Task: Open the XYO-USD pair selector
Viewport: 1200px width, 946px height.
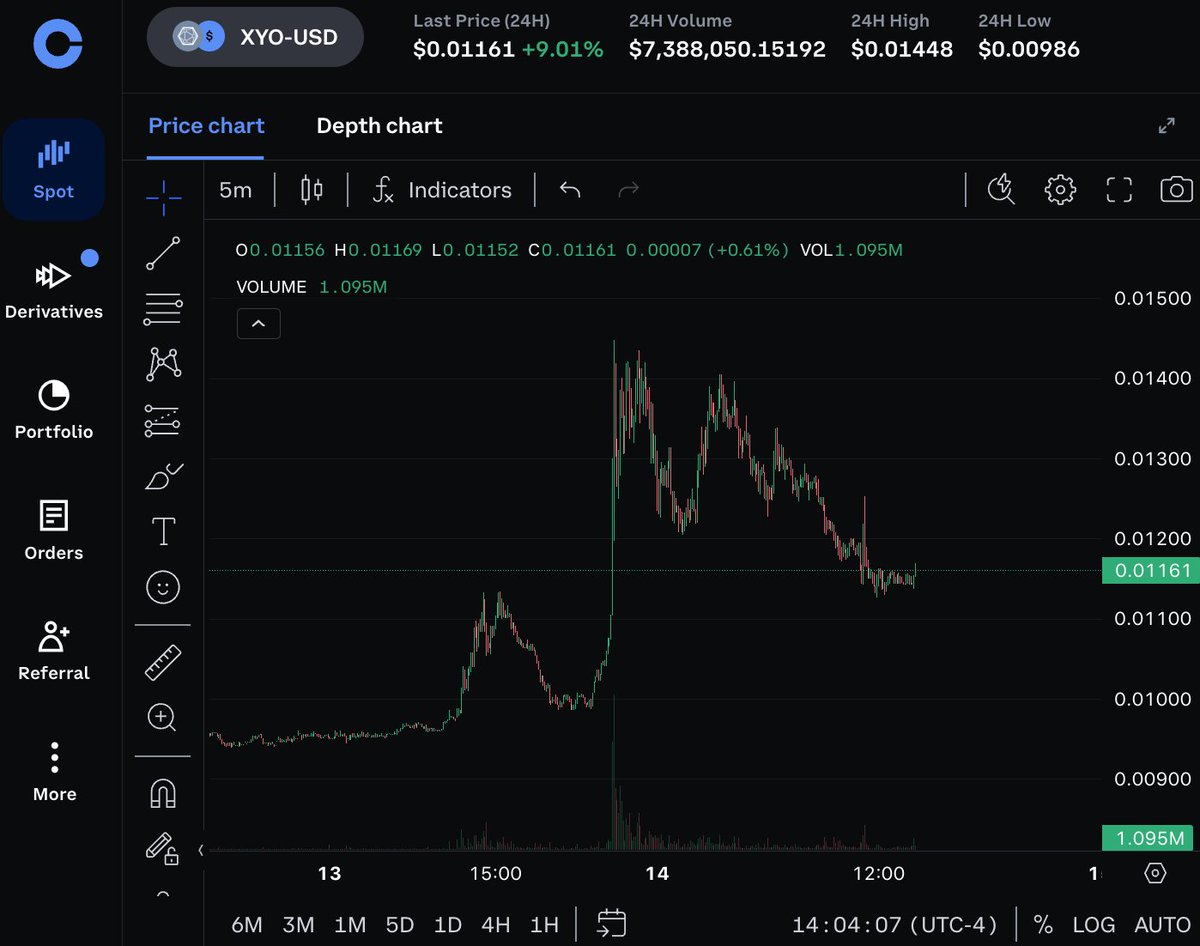Action: [255, 38]
